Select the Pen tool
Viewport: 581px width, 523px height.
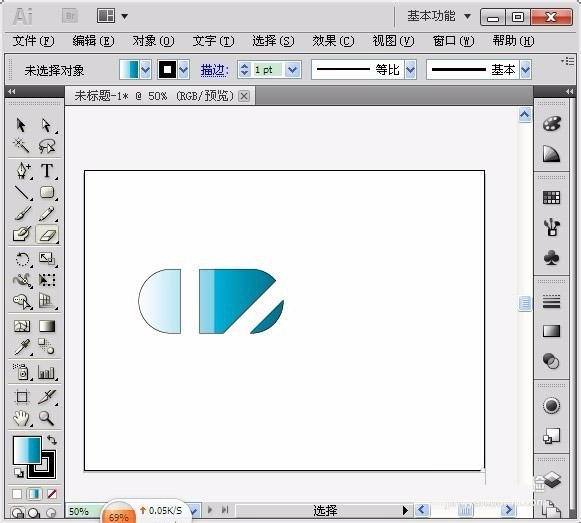pyautogui.click(x=22, y=171)
